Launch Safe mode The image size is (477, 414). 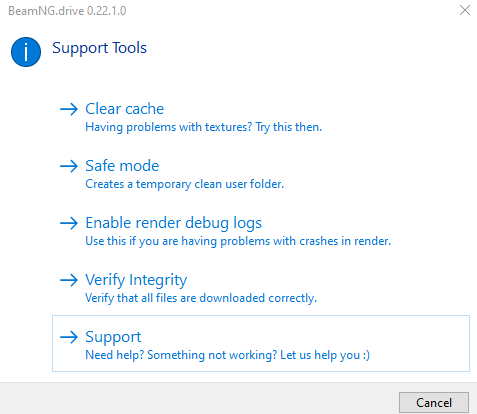(x=261, y=173)
